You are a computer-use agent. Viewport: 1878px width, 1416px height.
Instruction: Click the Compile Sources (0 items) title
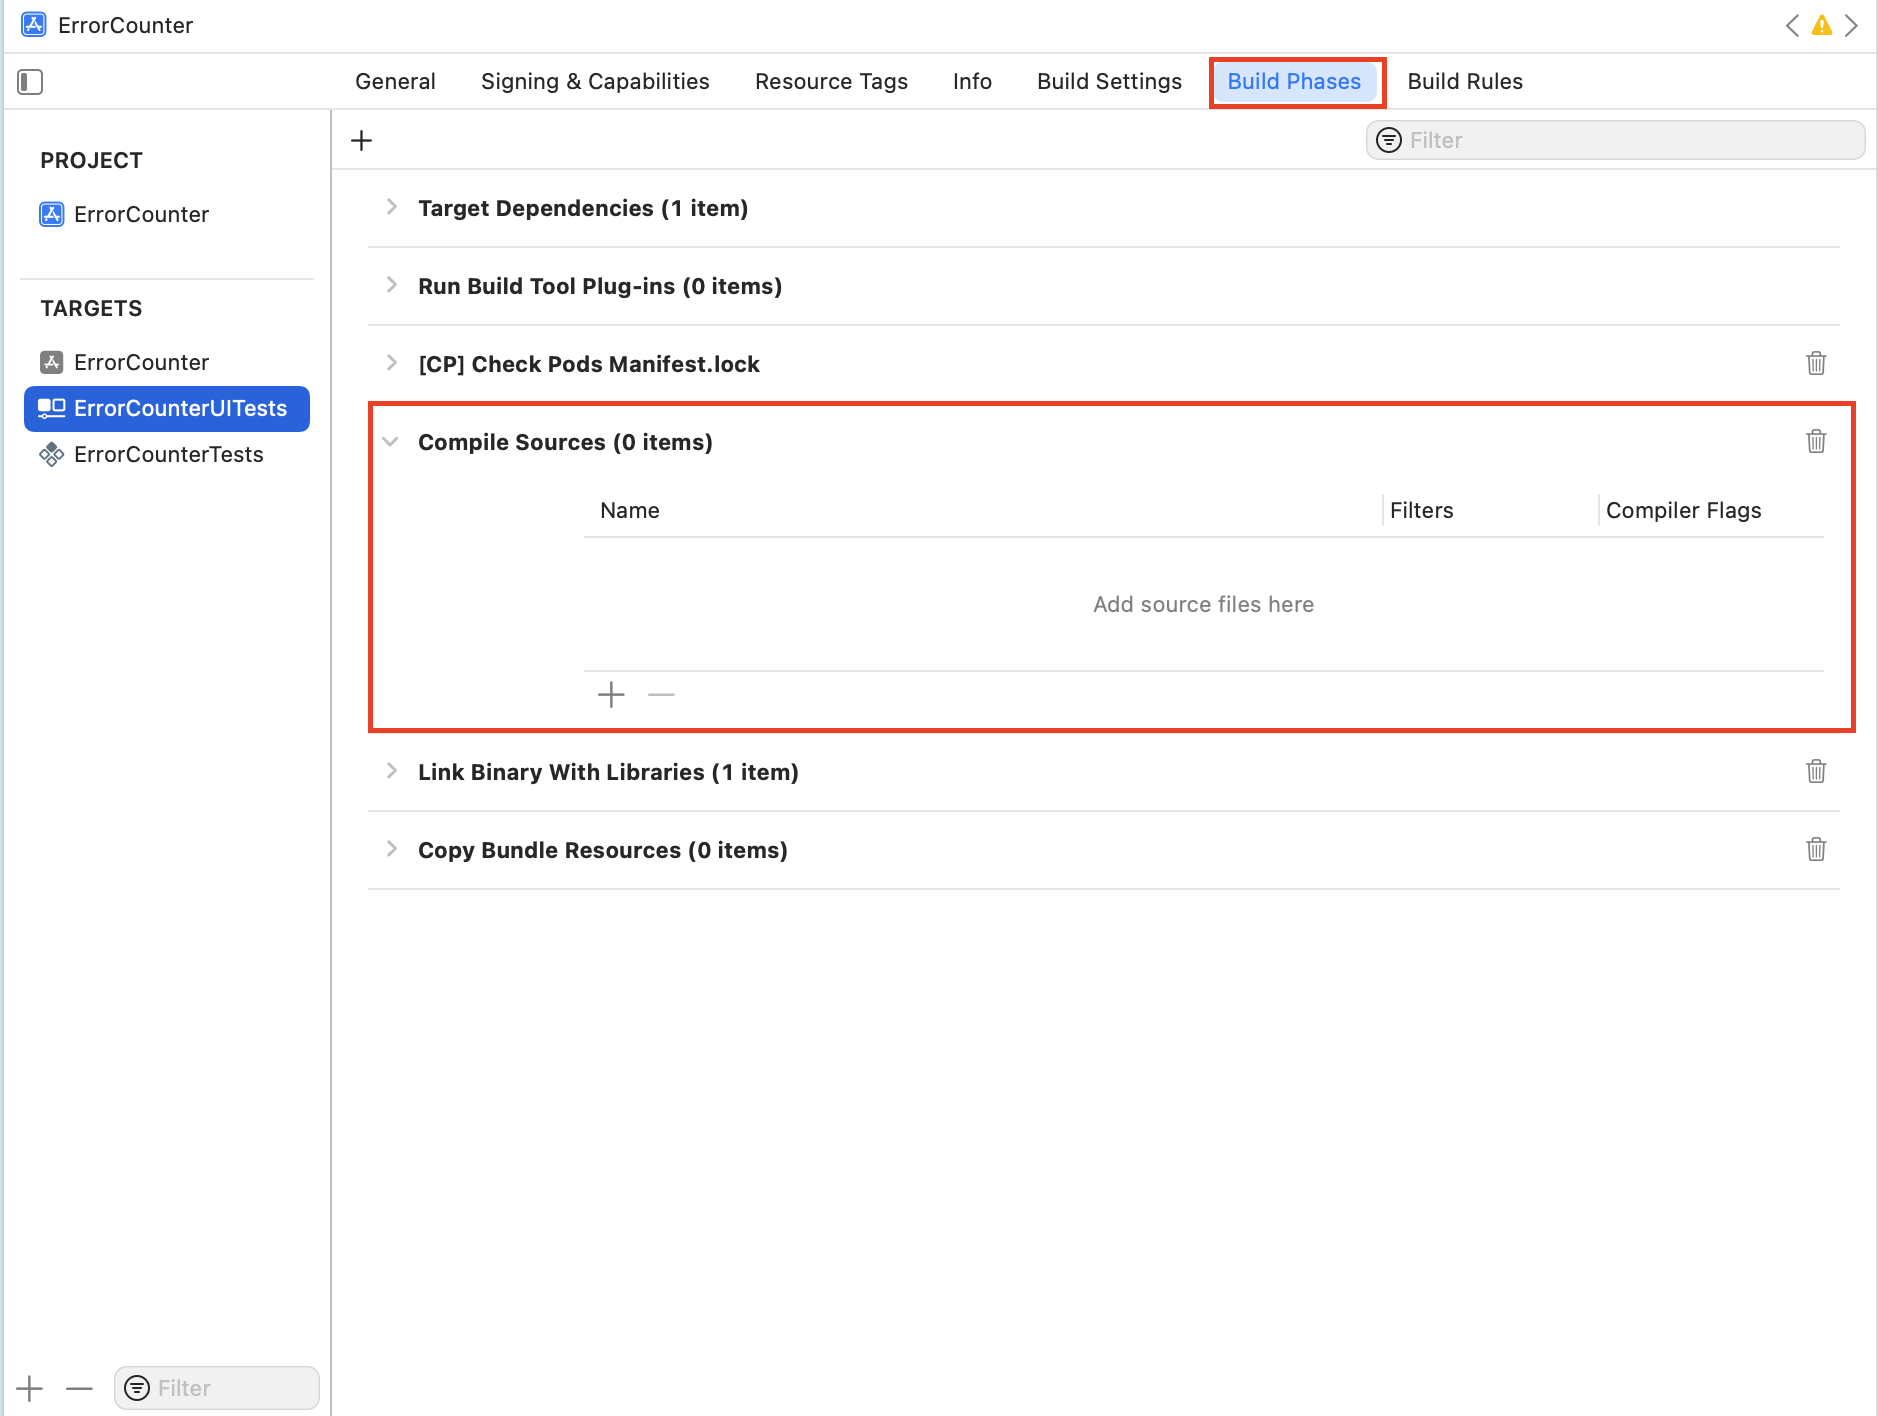coord(565,442)
